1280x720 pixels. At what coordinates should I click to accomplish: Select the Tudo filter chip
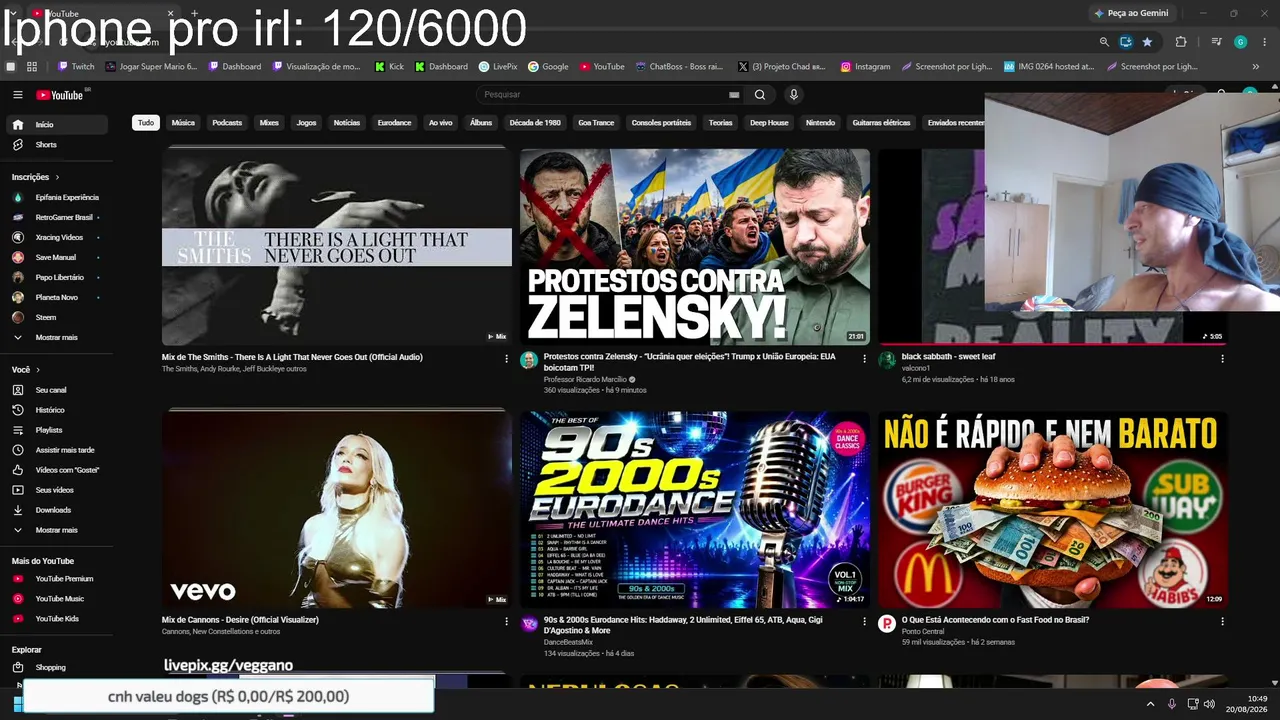pyautogui.click(x=146, y=123)
